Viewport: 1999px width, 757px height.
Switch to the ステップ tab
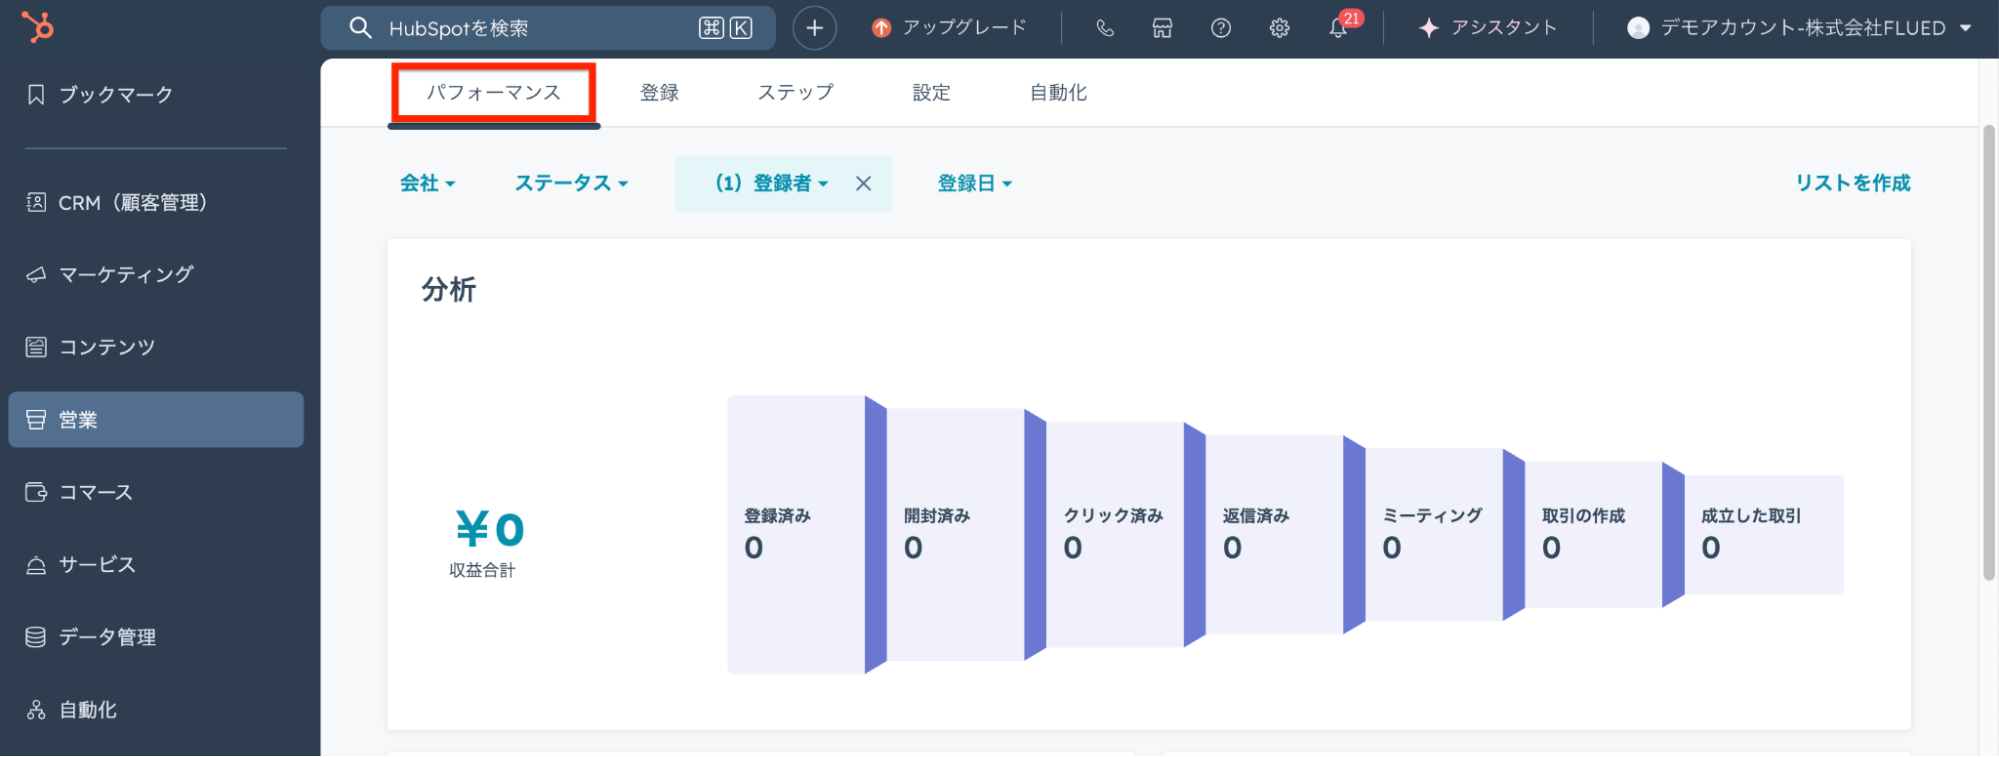coord(795,93)
